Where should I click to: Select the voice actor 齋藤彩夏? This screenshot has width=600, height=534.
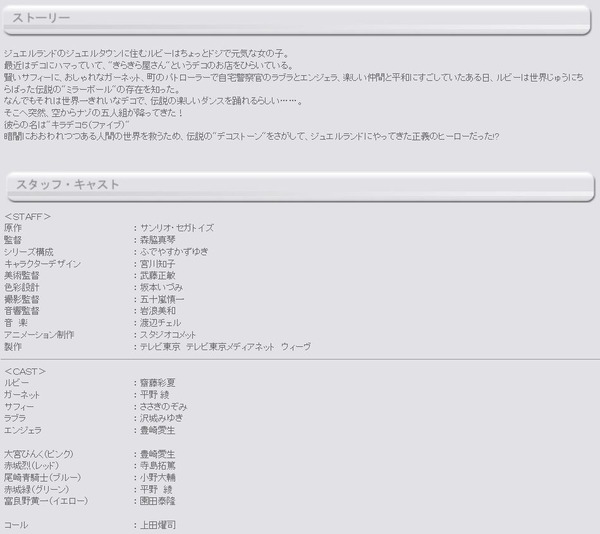click(158, 383)
